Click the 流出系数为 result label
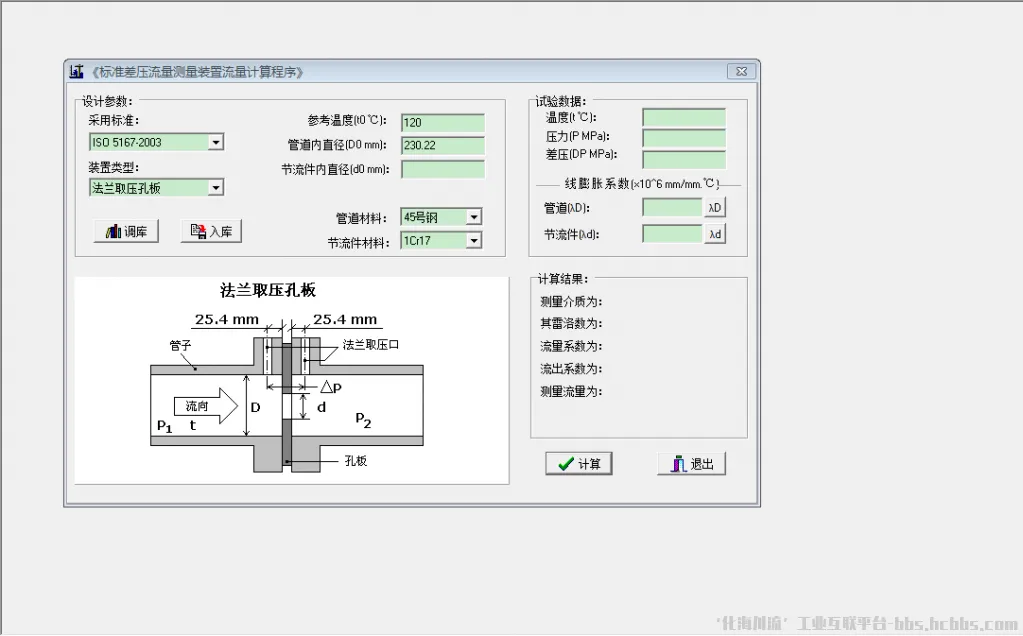 pos(571,369)
